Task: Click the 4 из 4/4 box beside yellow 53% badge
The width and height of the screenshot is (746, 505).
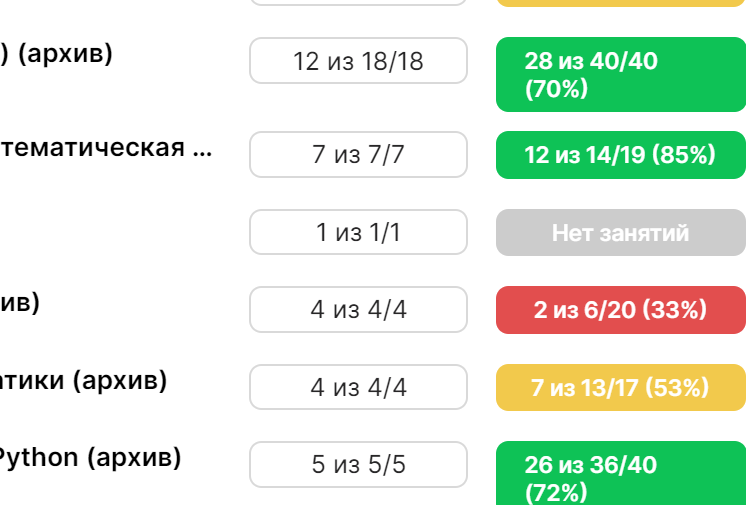Action: click(x=358, y=387)
